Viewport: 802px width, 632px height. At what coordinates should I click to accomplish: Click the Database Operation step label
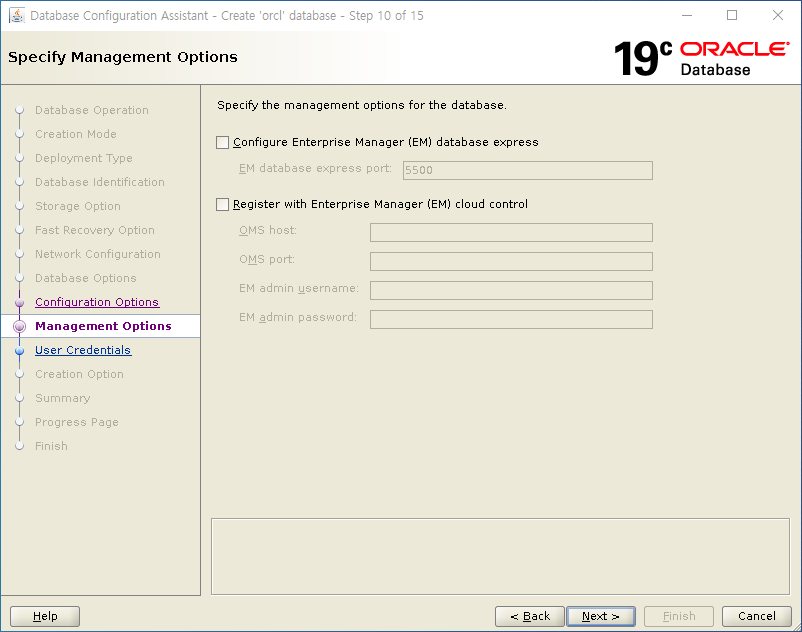point(92,110)
